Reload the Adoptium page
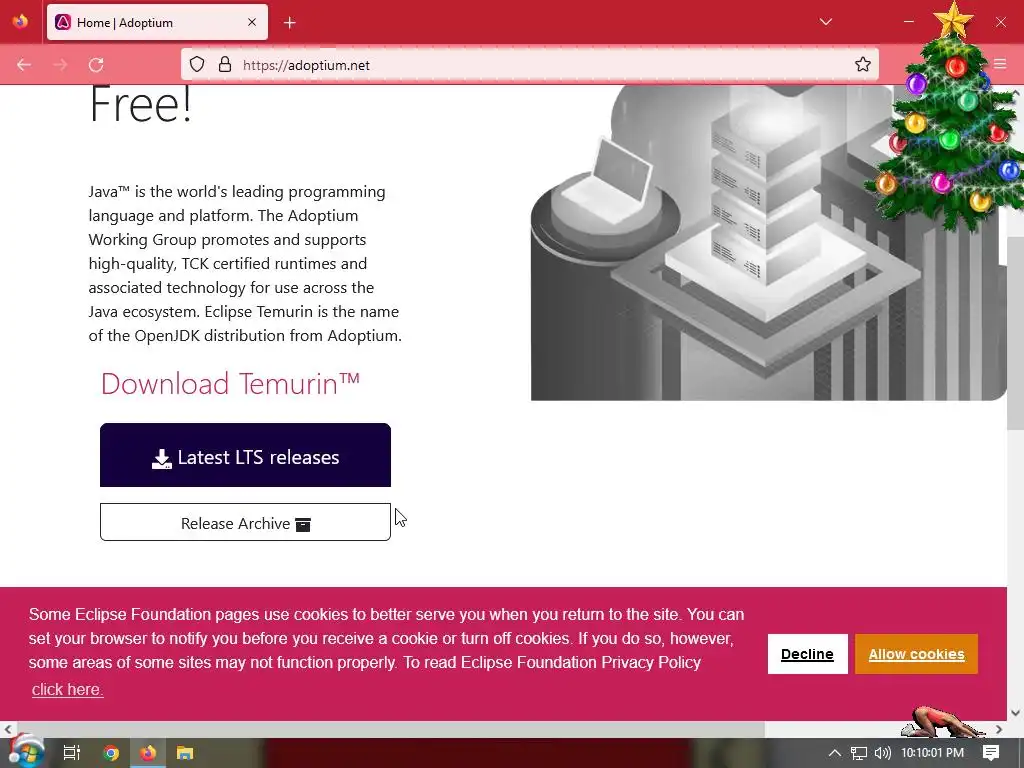The width and height of the screenshot is (1024, 768). (x=96, y=65)
